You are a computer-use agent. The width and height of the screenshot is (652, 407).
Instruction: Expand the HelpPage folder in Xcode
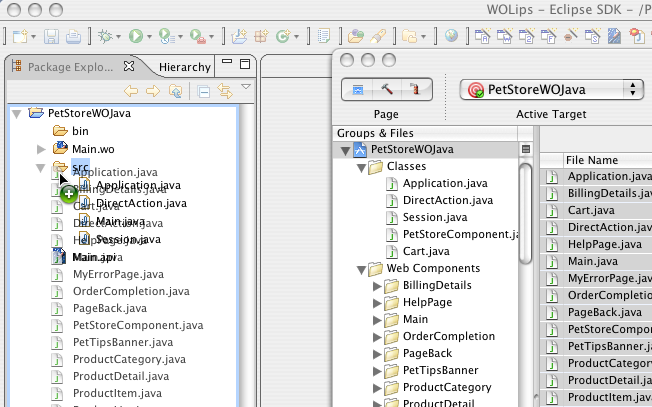[x=377, y=303]
